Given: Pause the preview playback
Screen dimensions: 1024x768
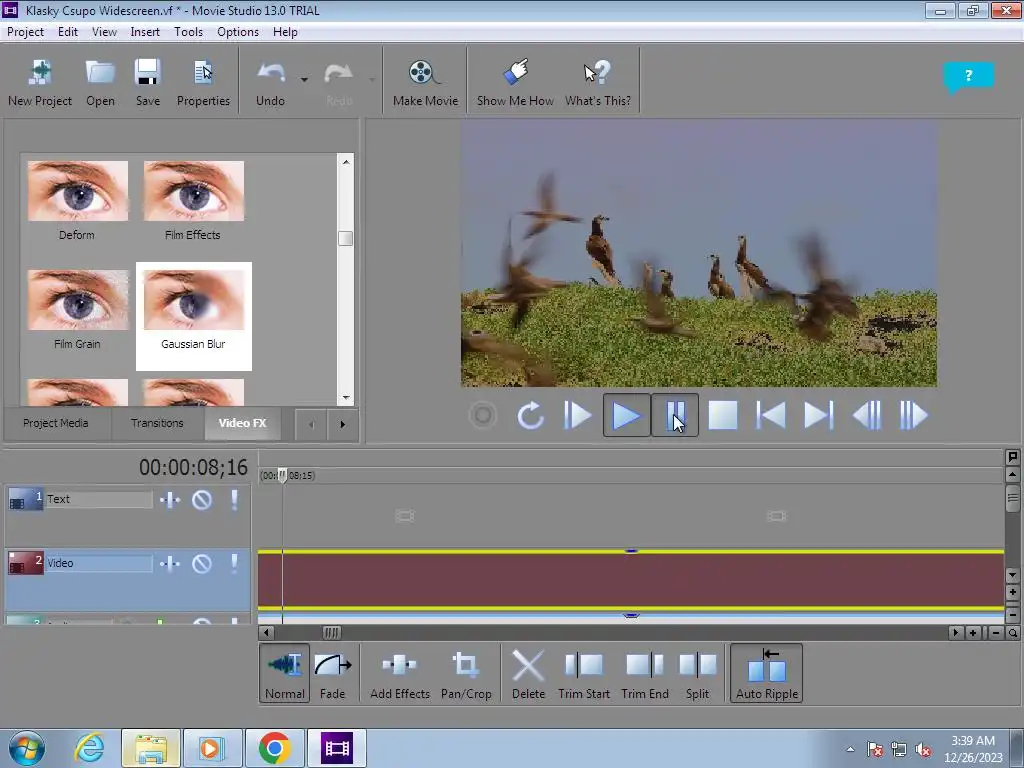Looking at the screenshot, I should pyautogui.click(x=675, y=415).
